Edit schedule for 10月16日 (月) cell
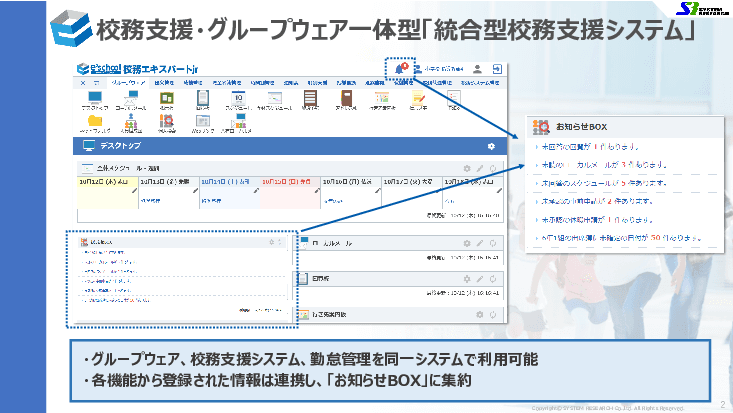 [x=377, y=191]
